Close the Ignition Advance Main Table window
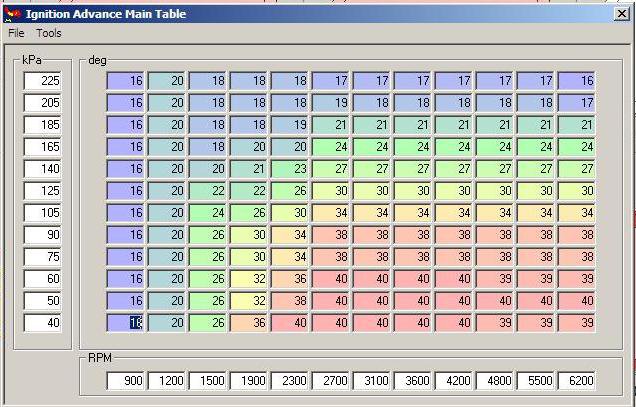Image resolution: width=636 pixels, height=407 pixels. coord(621,14)
